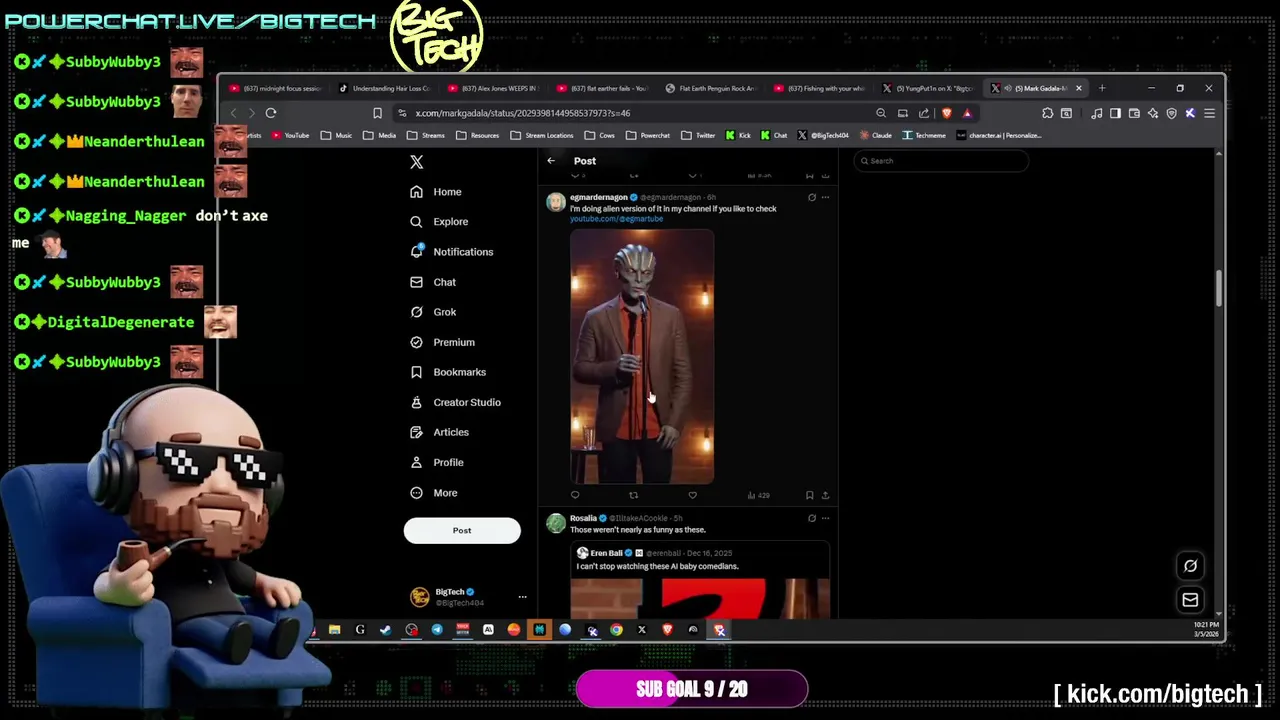Switch to Flat Earth Penguin Rock tab
1280x720 pixels.
click(712, 88)
